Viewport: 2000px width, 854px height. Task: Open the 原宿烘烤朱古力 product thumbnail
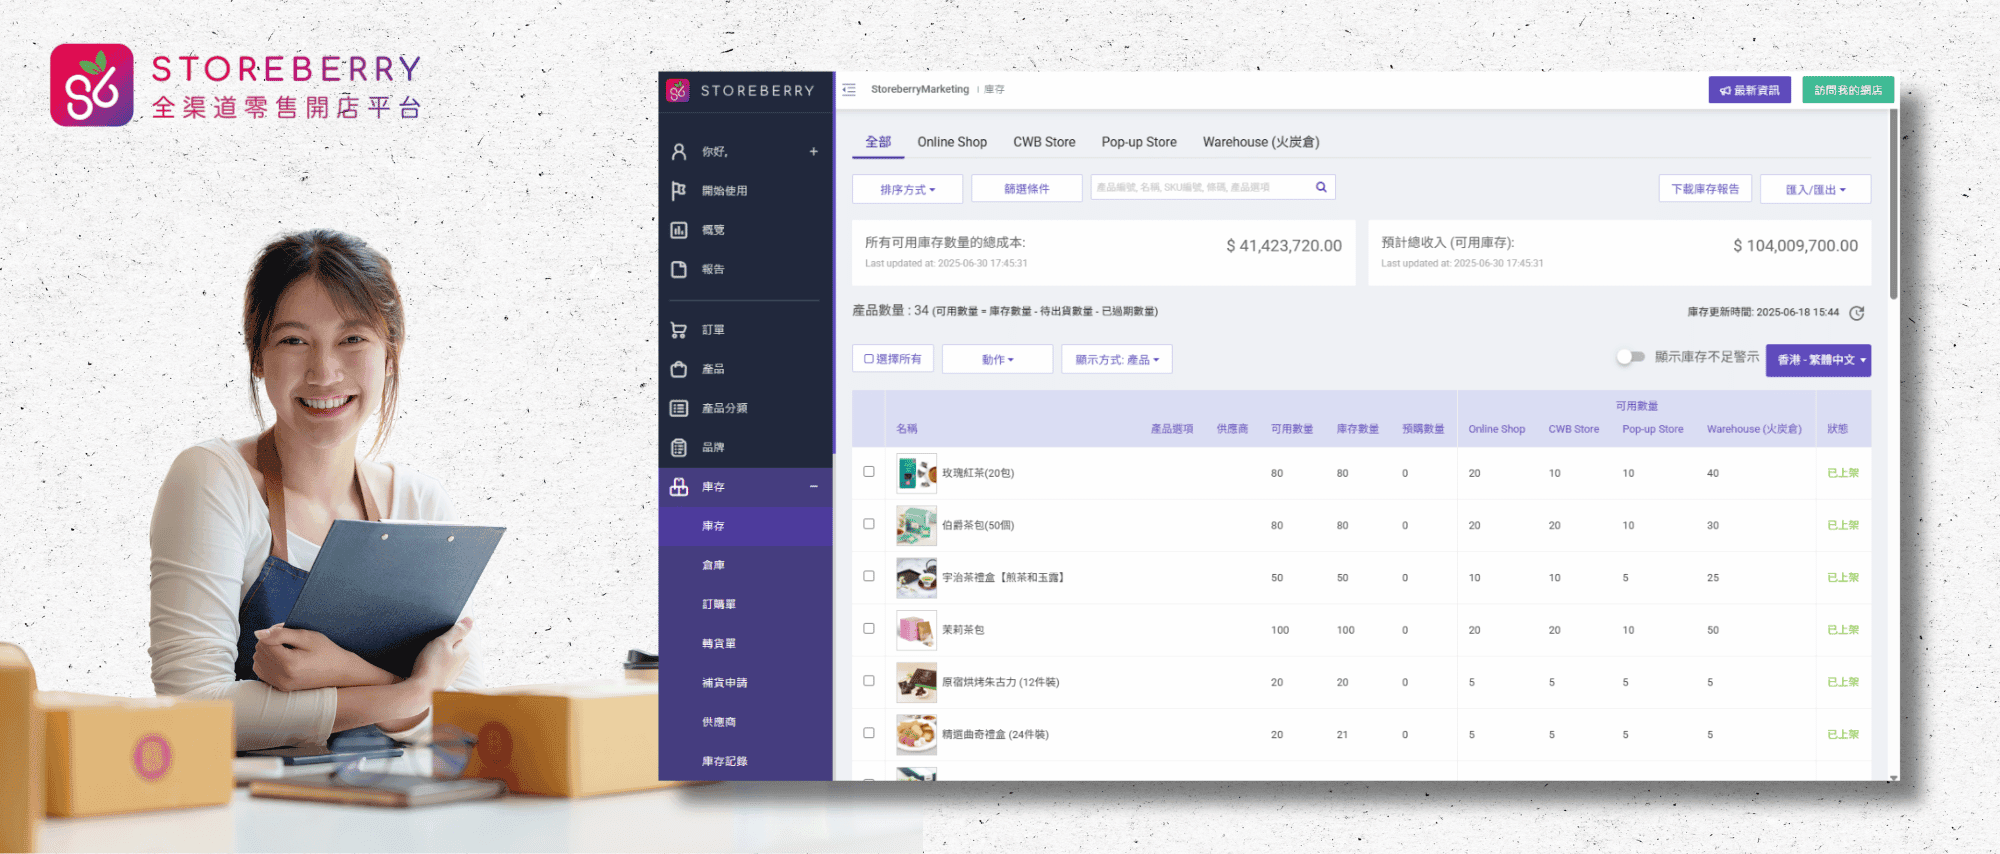pos(916,682)
